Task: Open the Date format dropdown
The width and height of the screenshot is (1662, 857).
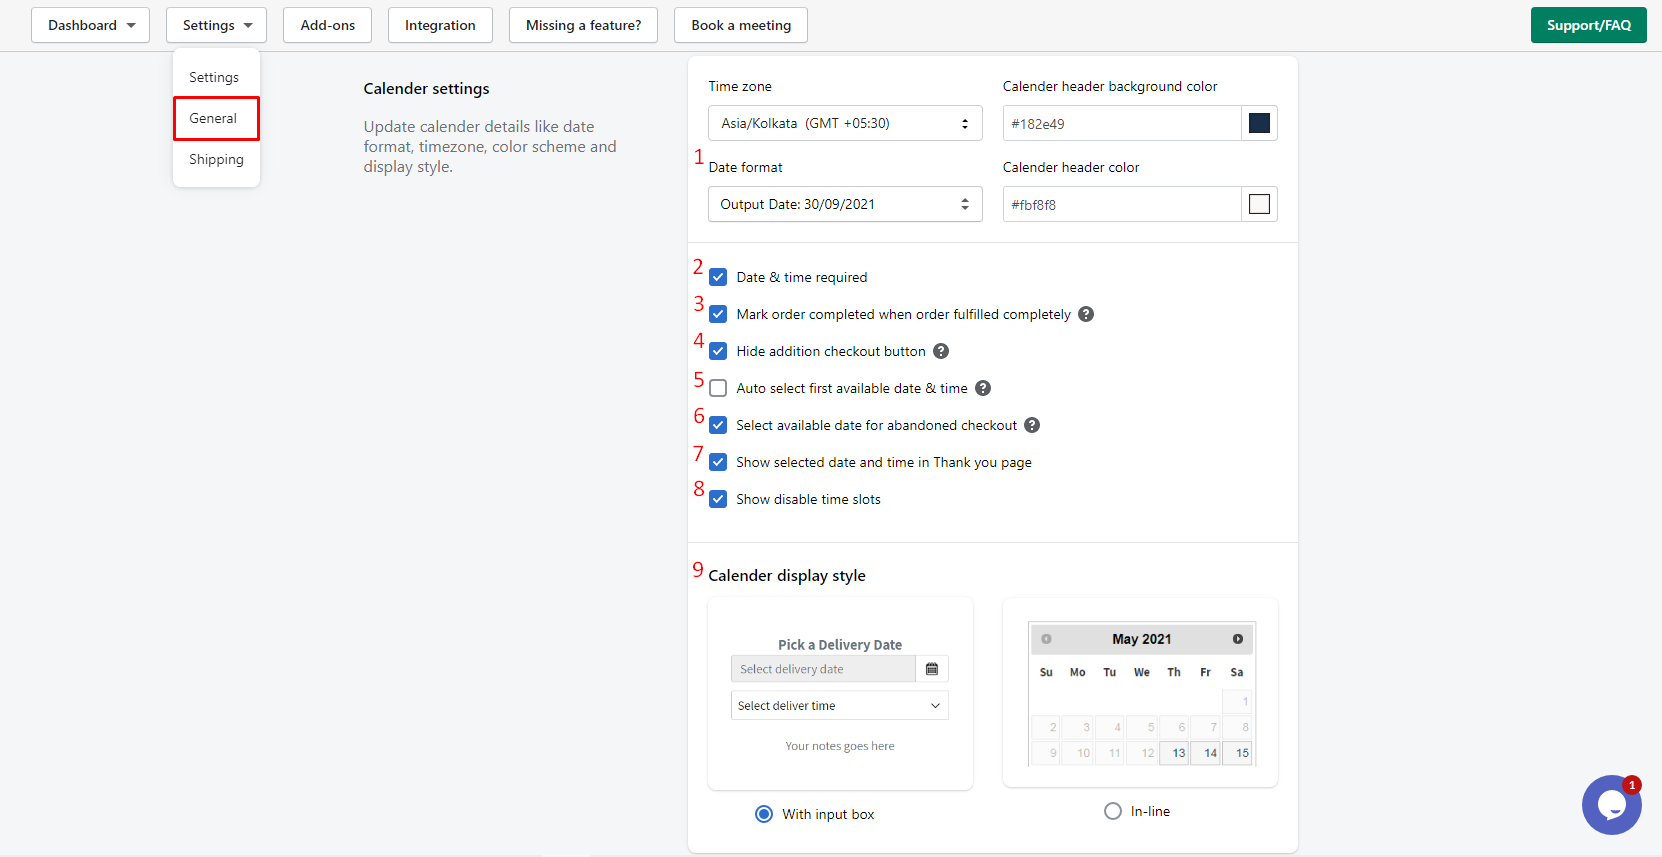Action: point(845,204)
